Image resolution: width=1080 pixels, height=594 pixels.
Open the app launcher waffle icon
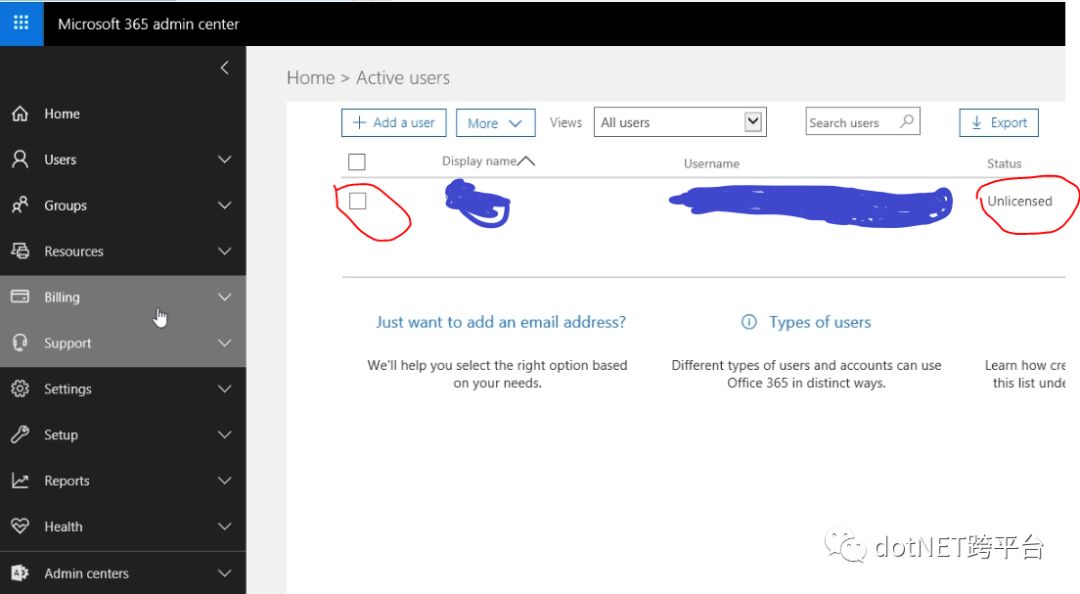[x=21, y=23]
